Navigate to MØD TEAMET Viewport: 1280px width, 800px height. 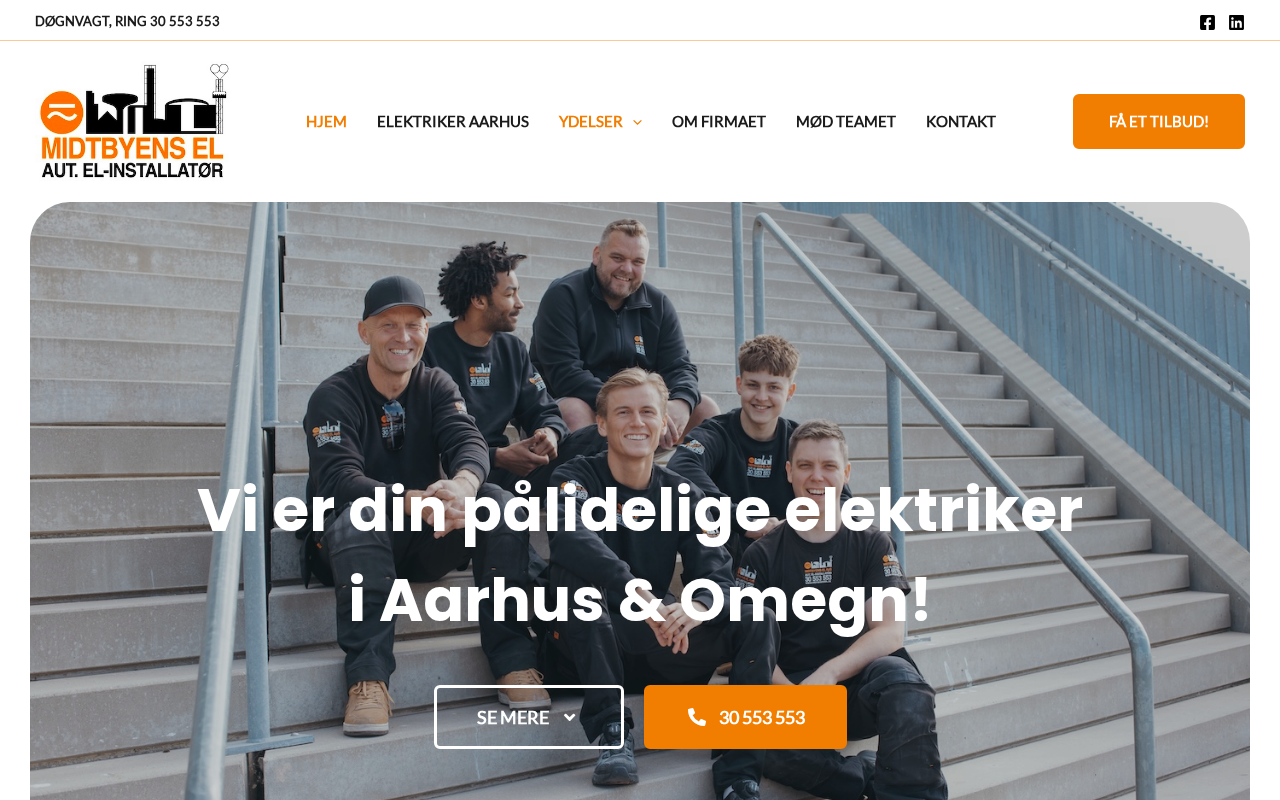pyautogui.click(x=846, y=121)
